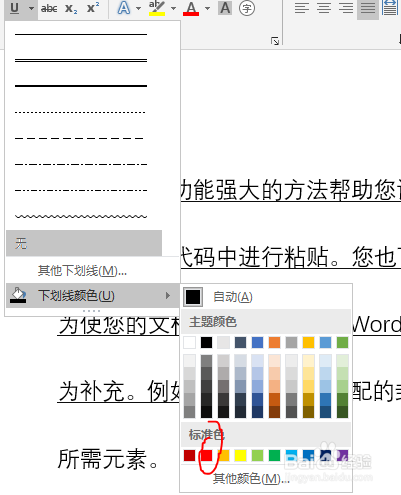Align text right

pyautogui.click(x=346, y=8)
